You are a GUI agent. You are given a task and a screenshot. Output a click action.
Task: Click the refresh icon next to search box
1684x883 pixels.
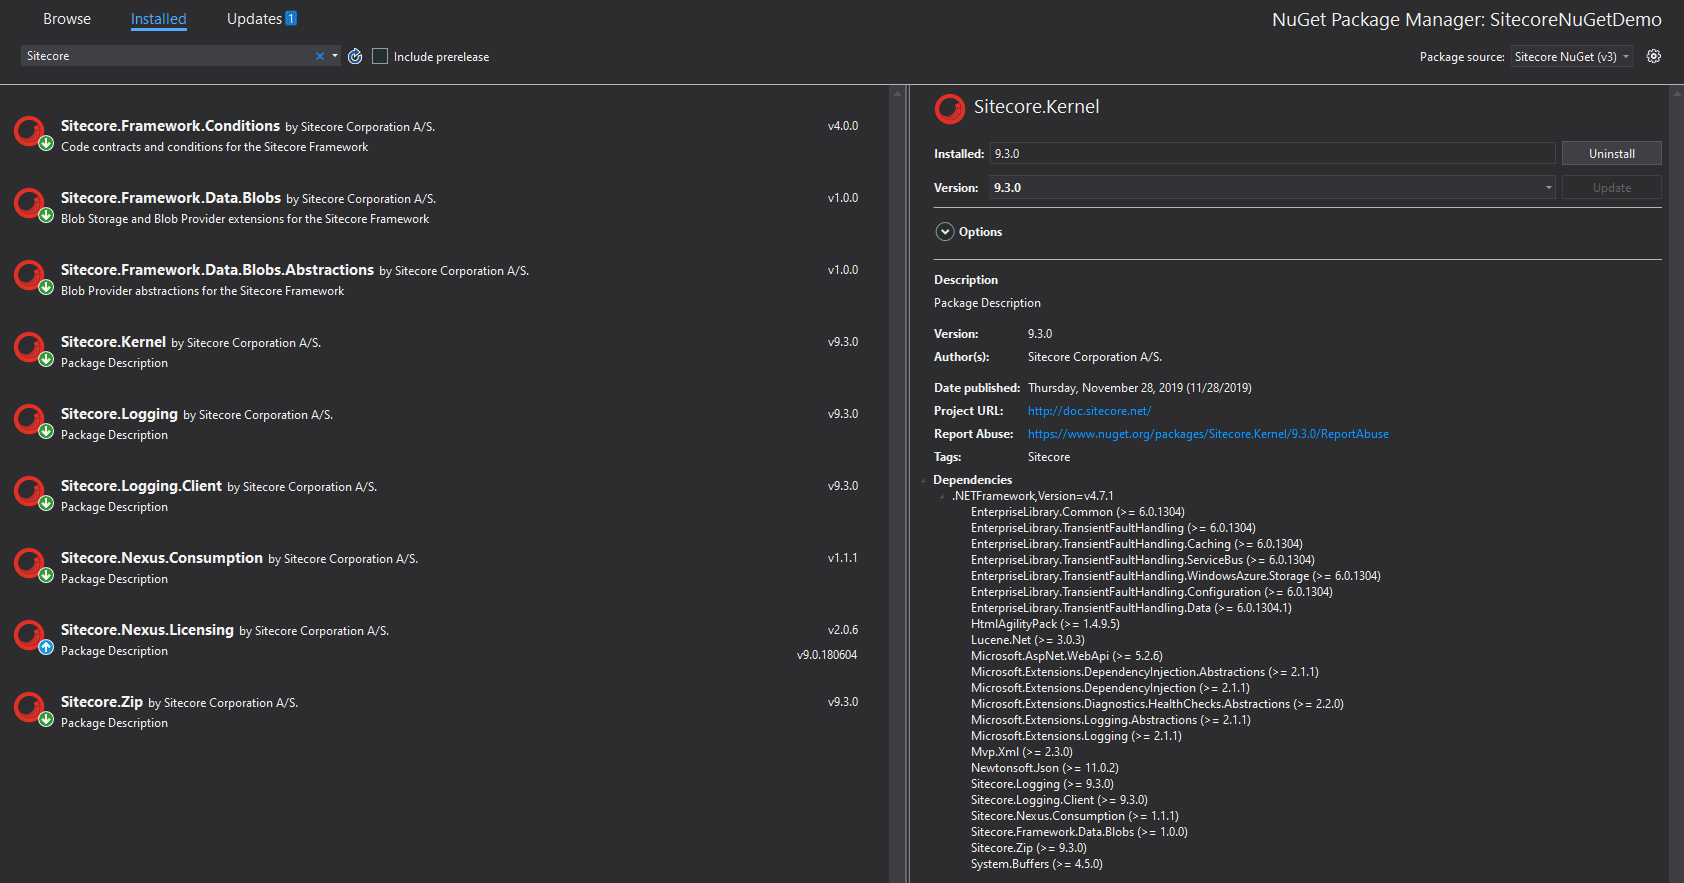[x=355, y=57]
